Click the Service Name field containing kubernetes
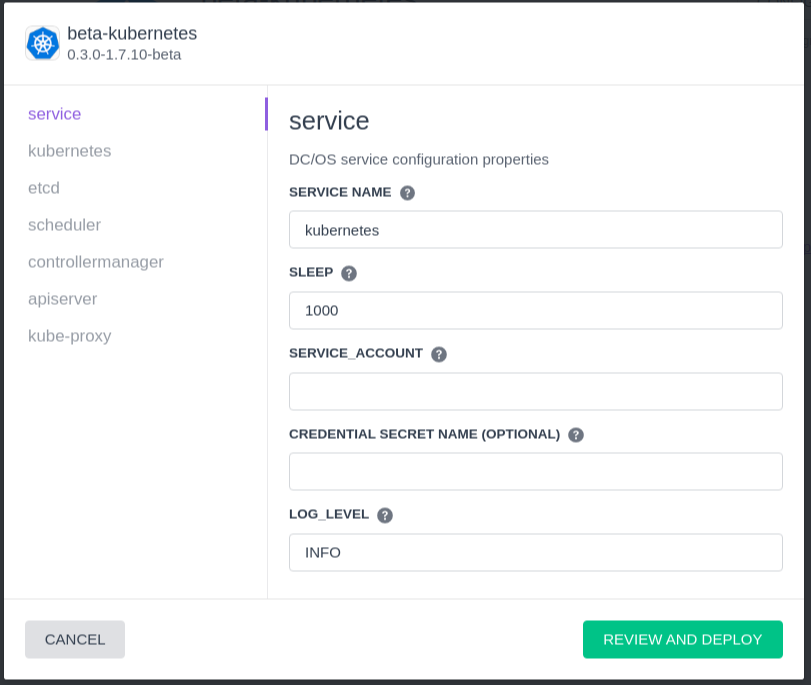The image size is (811, 685). 535,230
